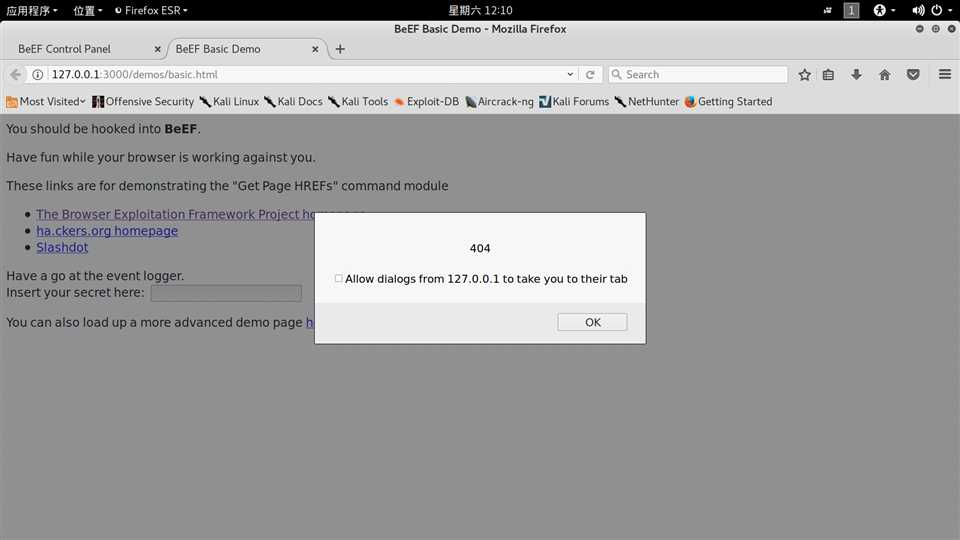Follow the Slashdot link
The image size is (960, 540).
coord(62,247)
